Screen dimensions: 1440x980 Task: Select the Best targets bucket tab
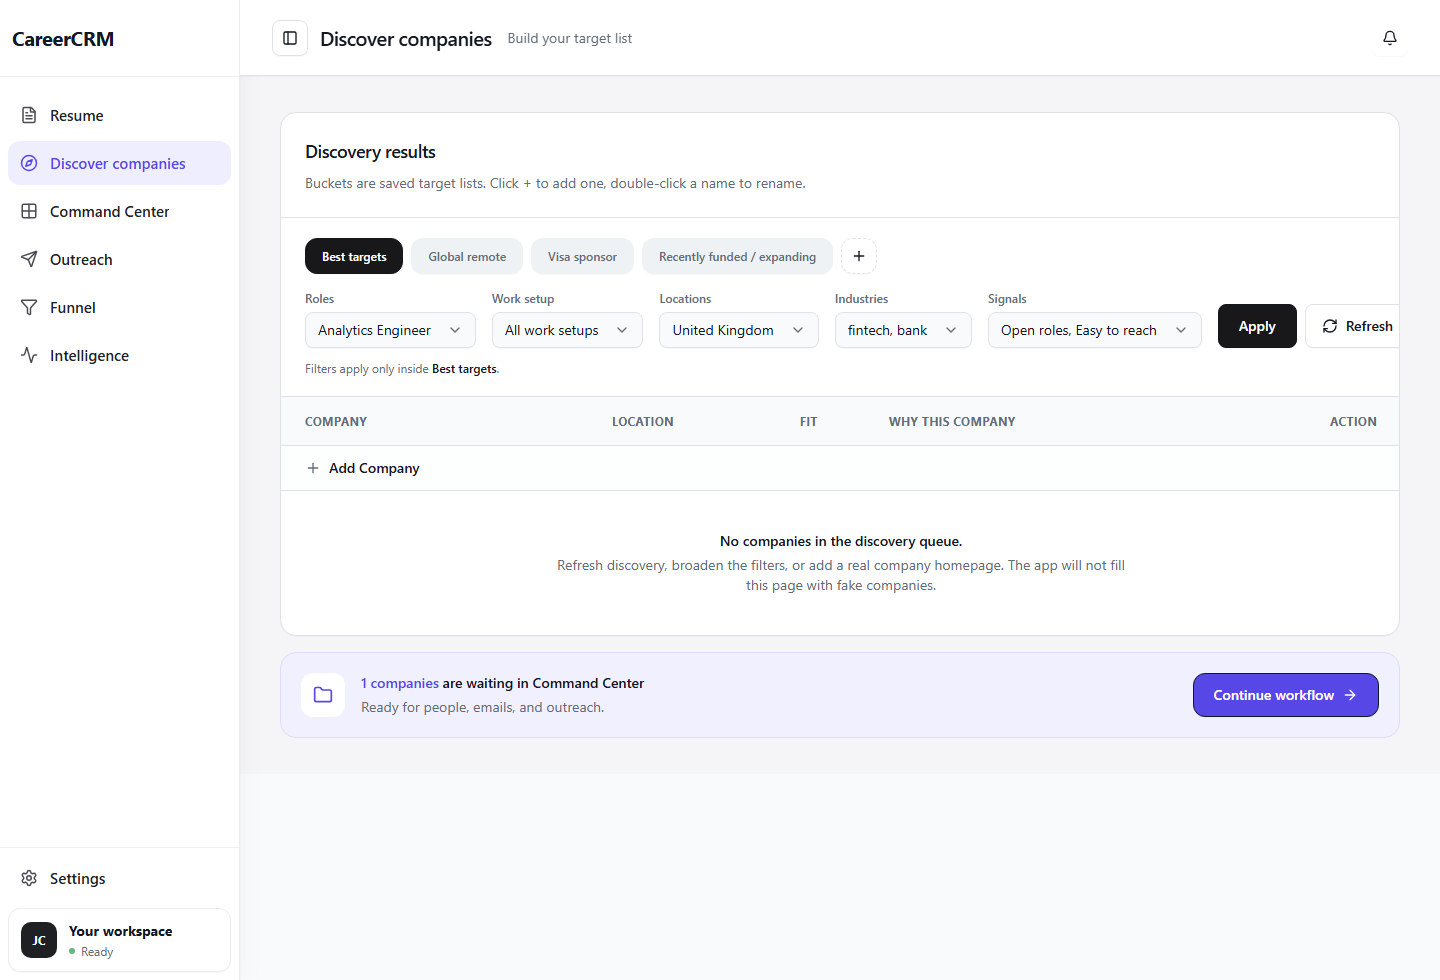(x=354, y=256)
